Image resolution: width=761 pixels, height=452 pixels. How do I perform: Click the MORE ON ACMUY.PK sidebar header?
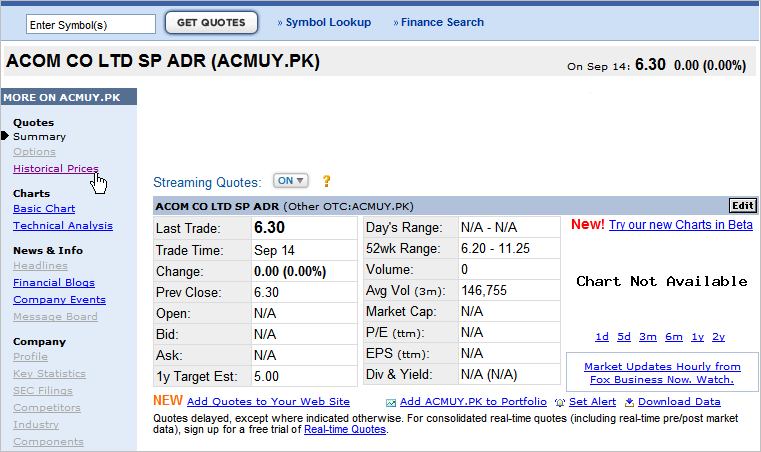68,97
